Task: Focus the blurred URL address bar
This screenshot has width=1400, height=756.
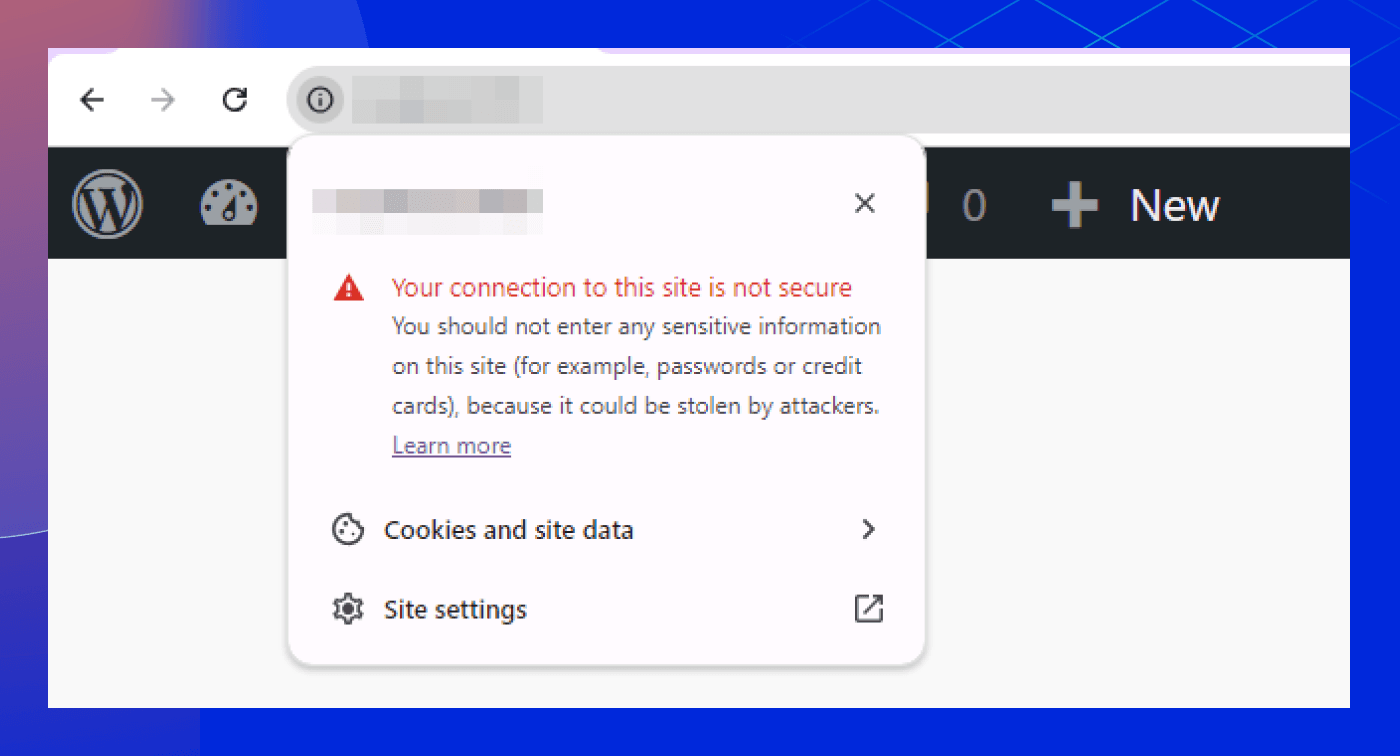Action: point(800,100)
